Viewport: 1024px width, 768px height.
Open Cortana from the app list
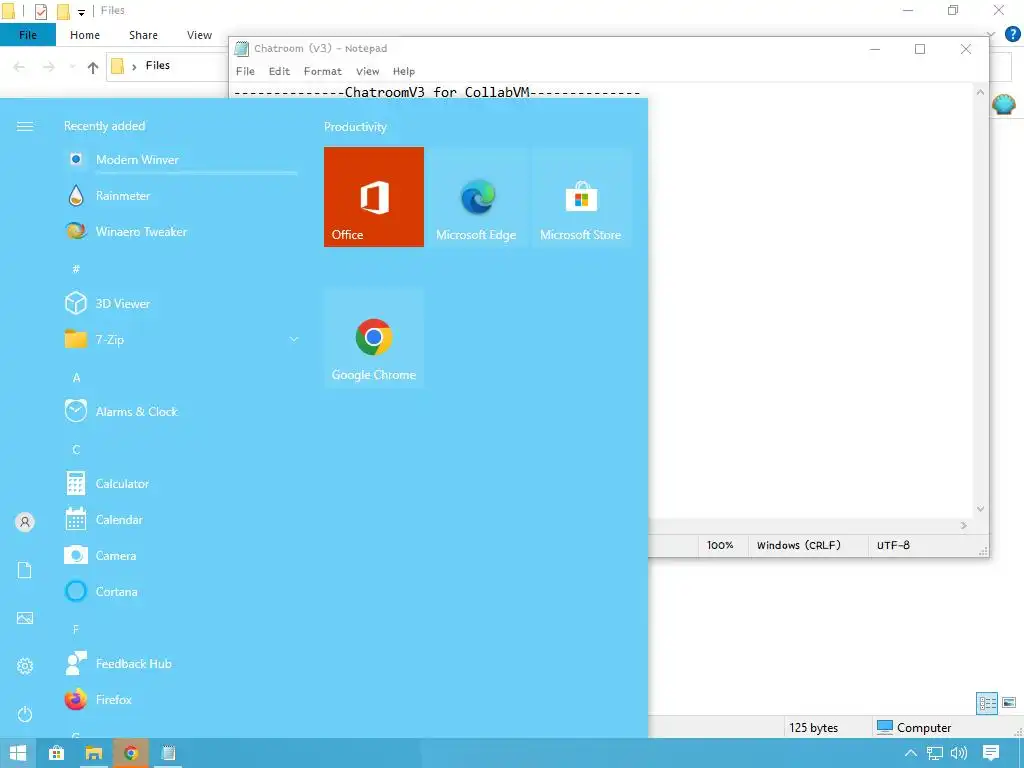[181, 591]
